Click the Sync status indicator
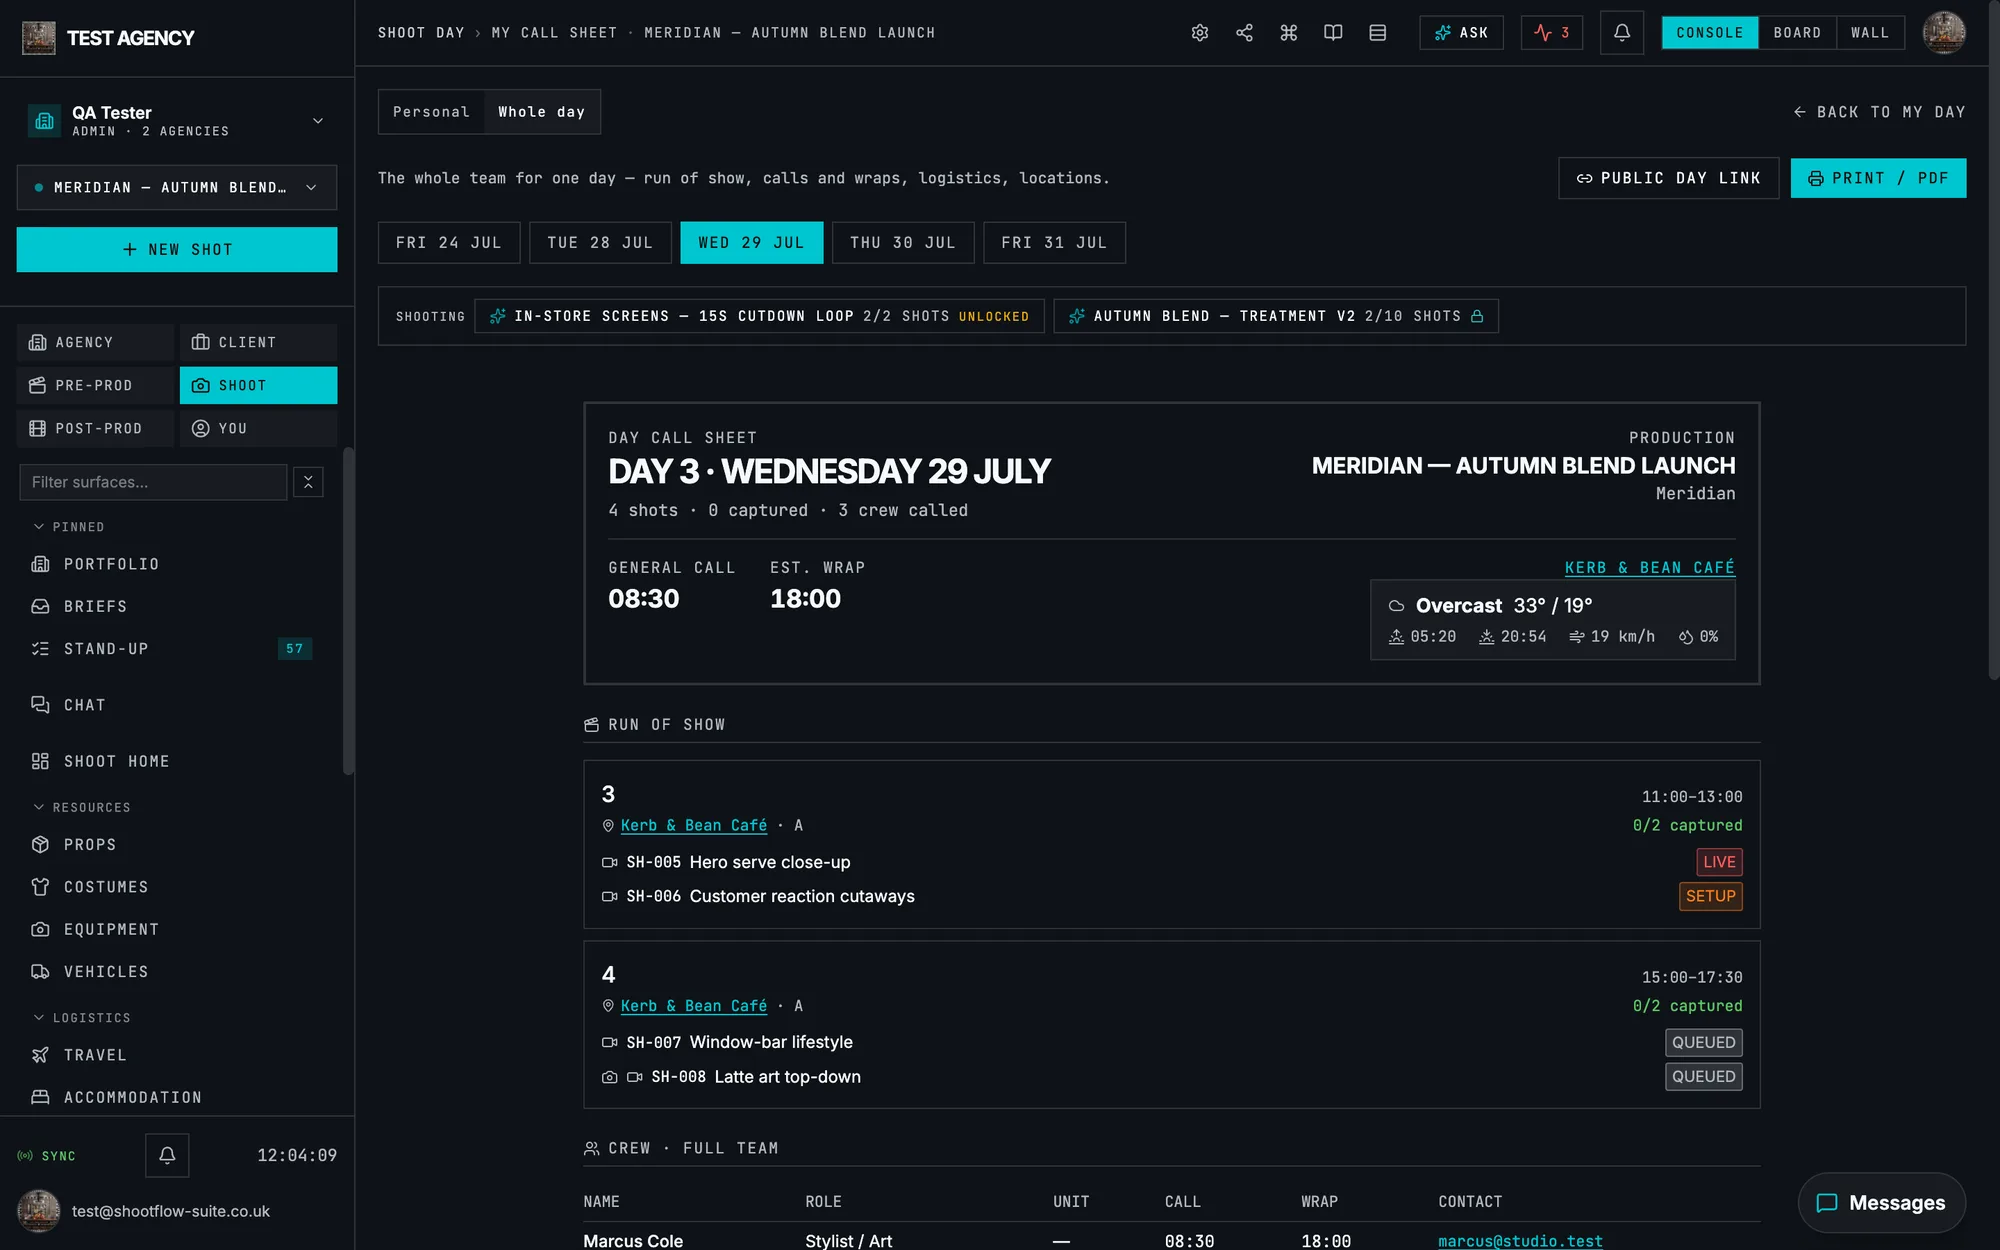The height and width of the screenshot is (1250, 2000). pyautogui.click(x=47, y=1156)
